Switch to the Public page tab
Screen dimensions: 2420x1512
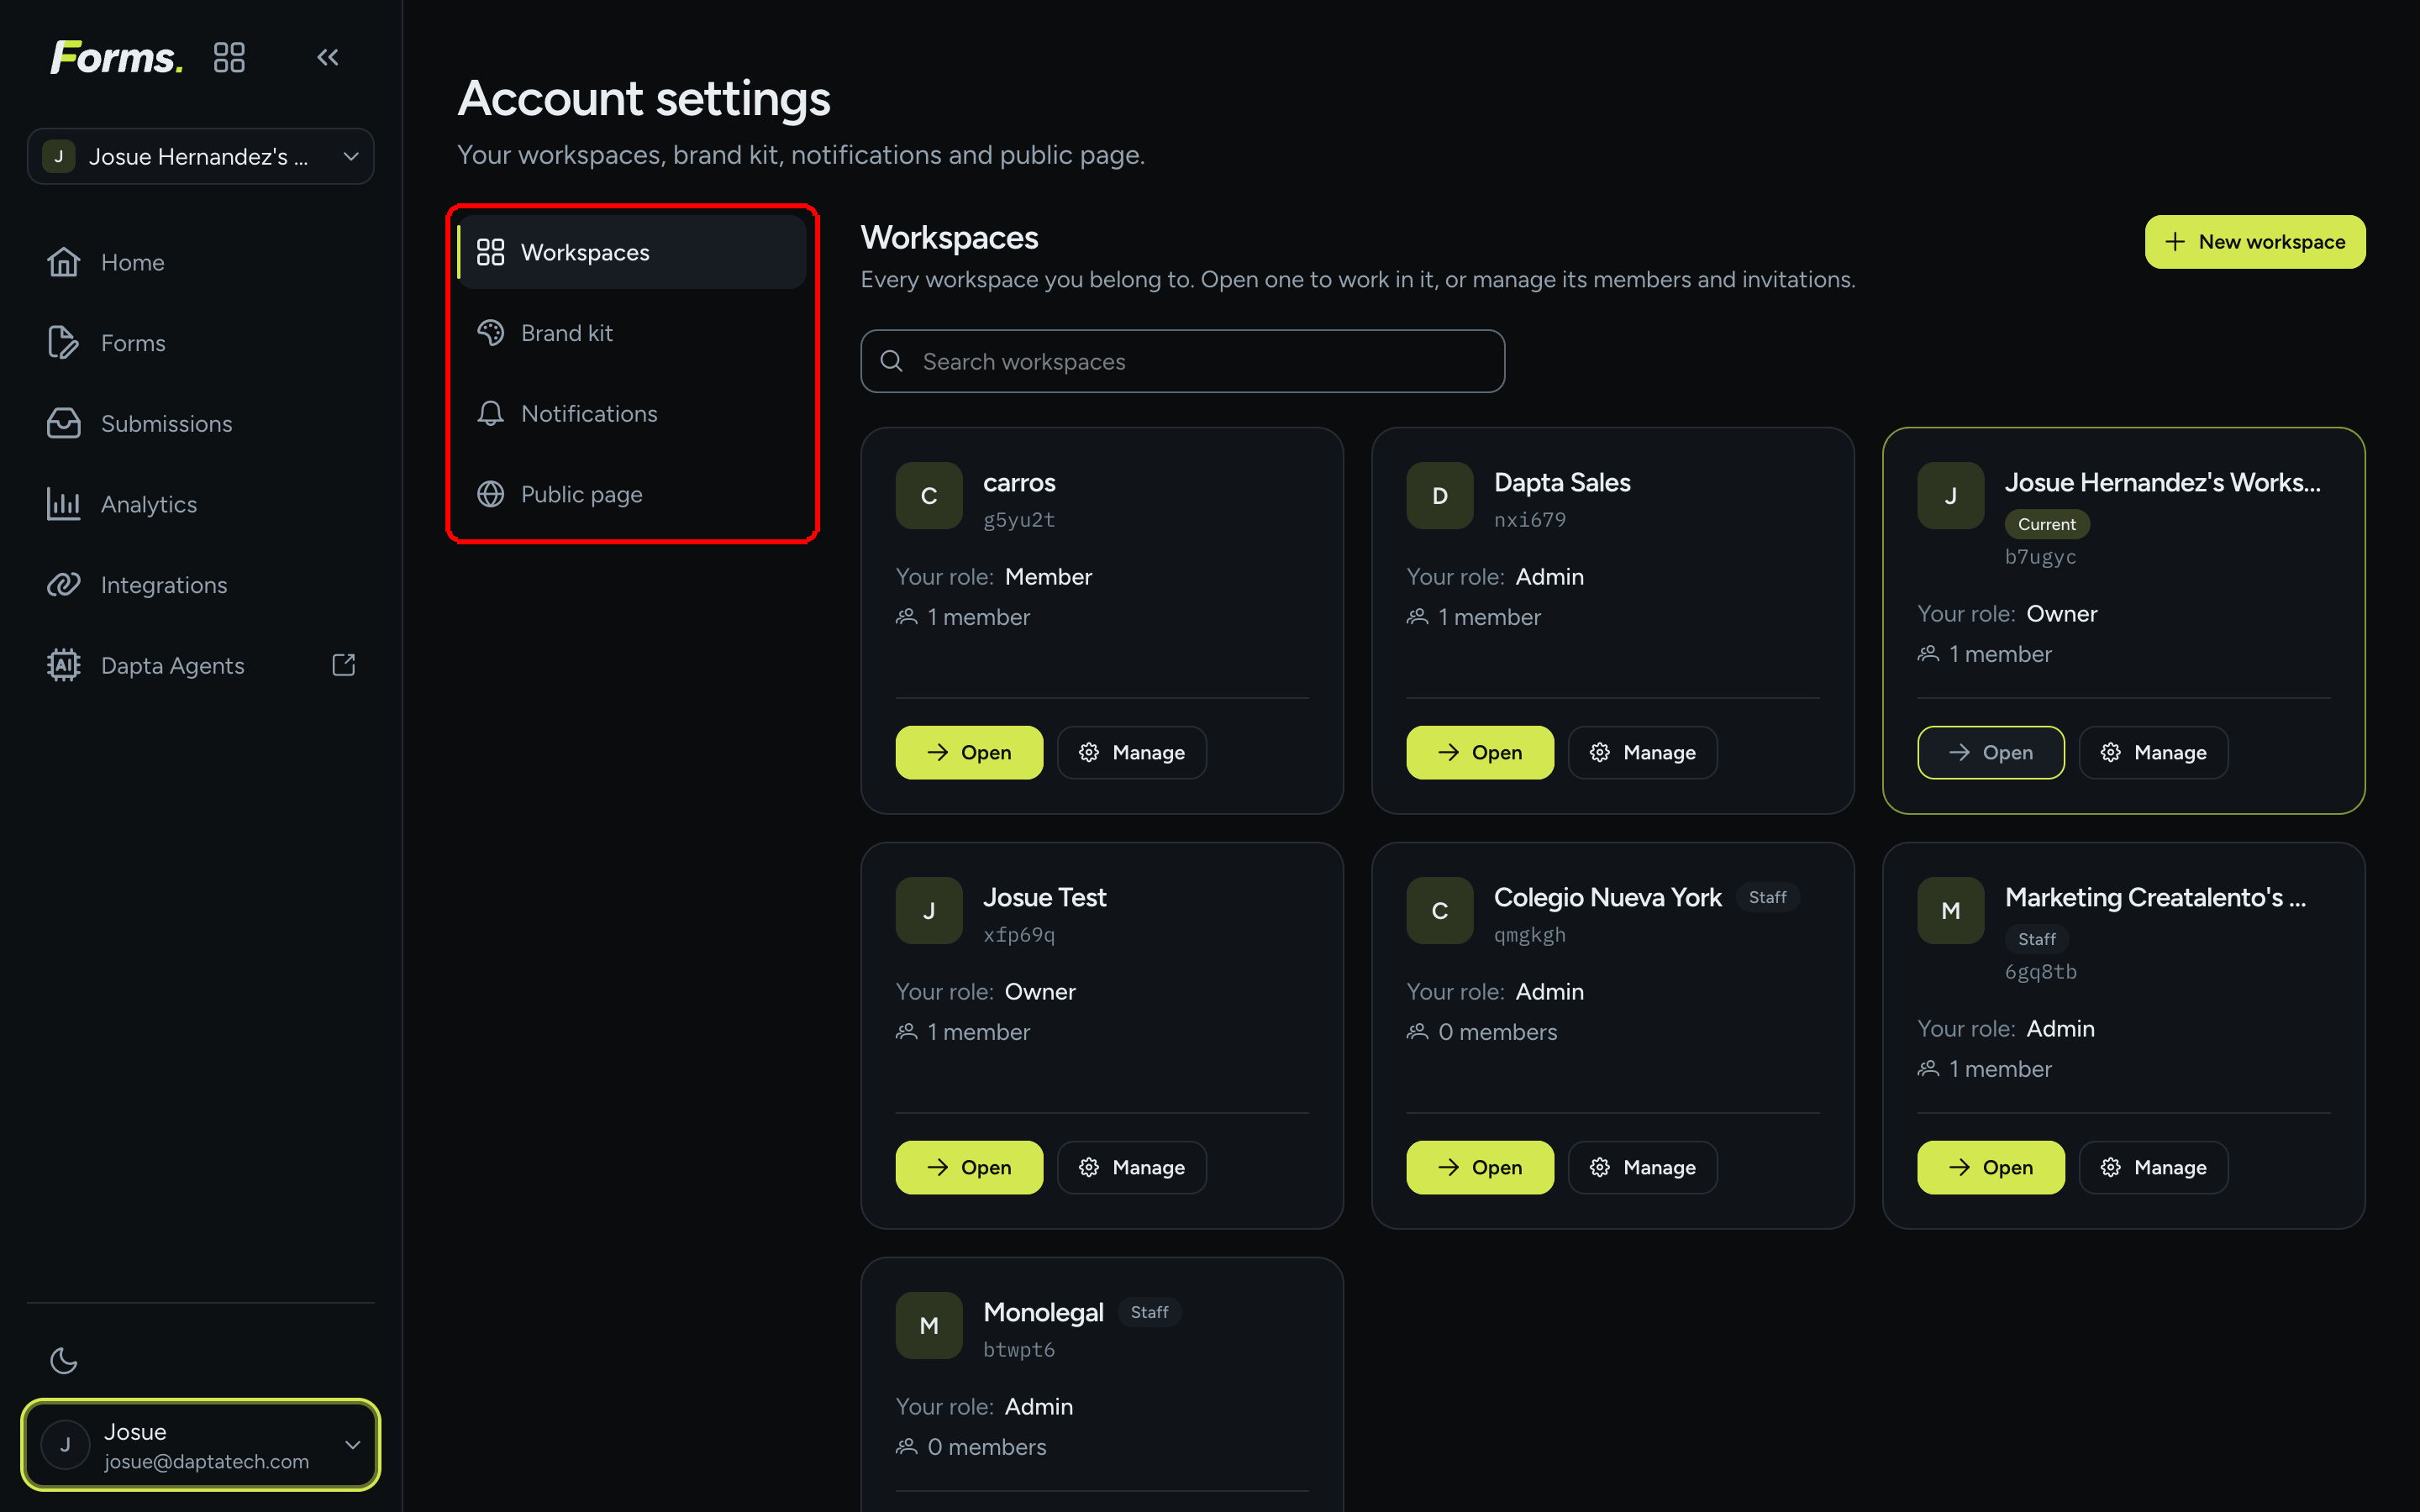pos(632,494)
